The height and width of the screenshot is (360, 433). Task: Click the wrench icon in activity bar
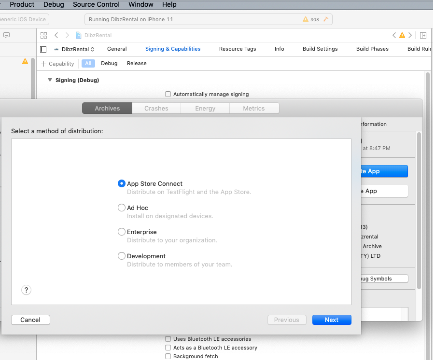pyautogui.click(x=326, y=19)
